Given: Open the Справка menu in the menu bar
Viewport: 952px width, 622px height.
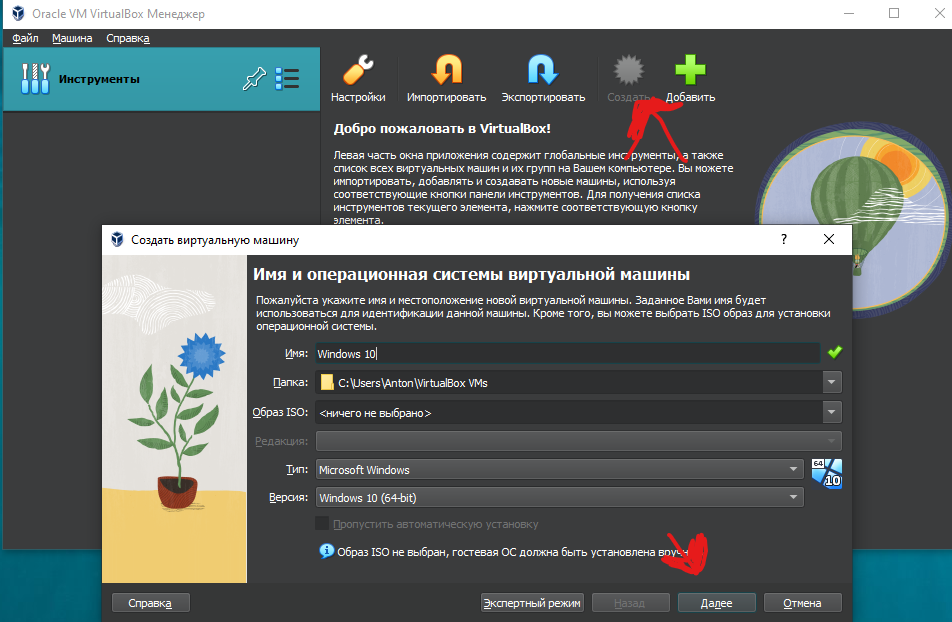Looking at the screenshot, I should point(128,38).
